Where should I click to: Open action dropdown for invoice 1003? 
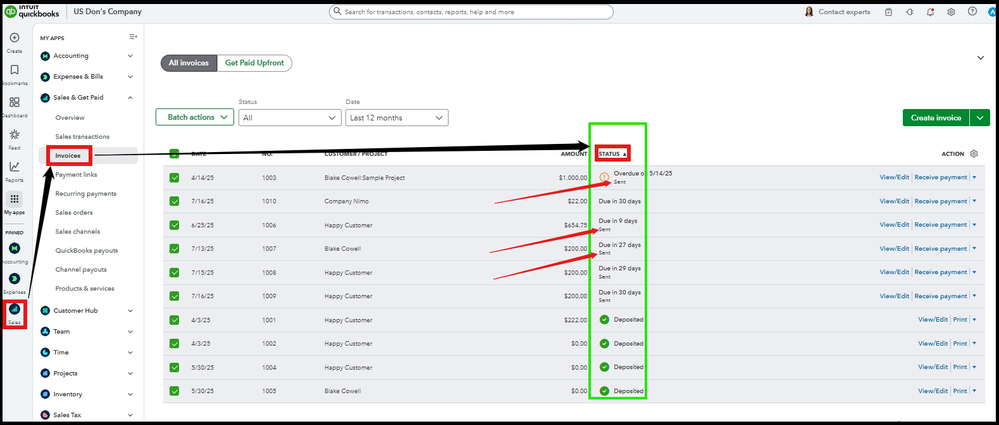coord(974,178)
